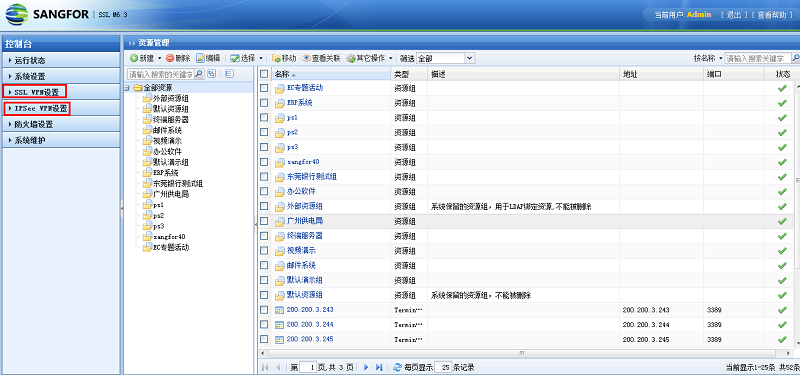This screenshot has height=375, width=800.
Task: Expand the 系统设置 sidebar section
Action: pos(61,77)
